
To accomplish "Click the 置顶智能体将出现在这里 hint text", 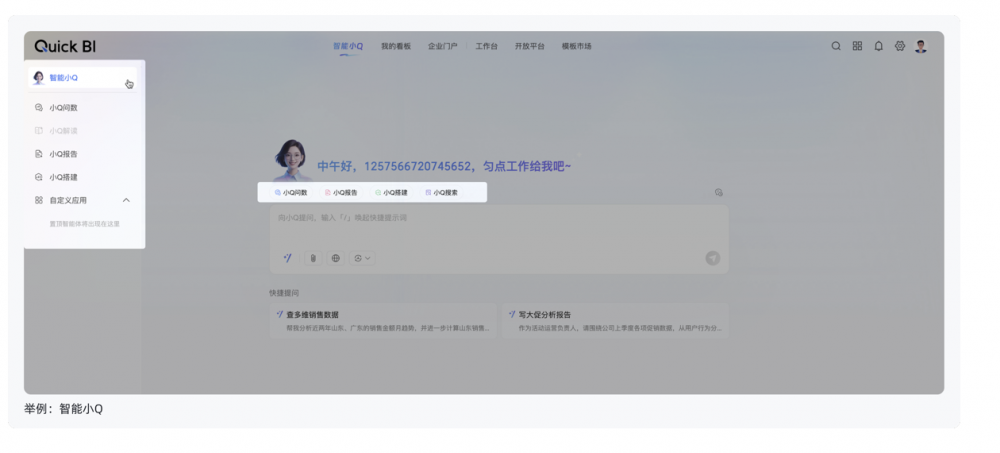I will coord(85,224).
